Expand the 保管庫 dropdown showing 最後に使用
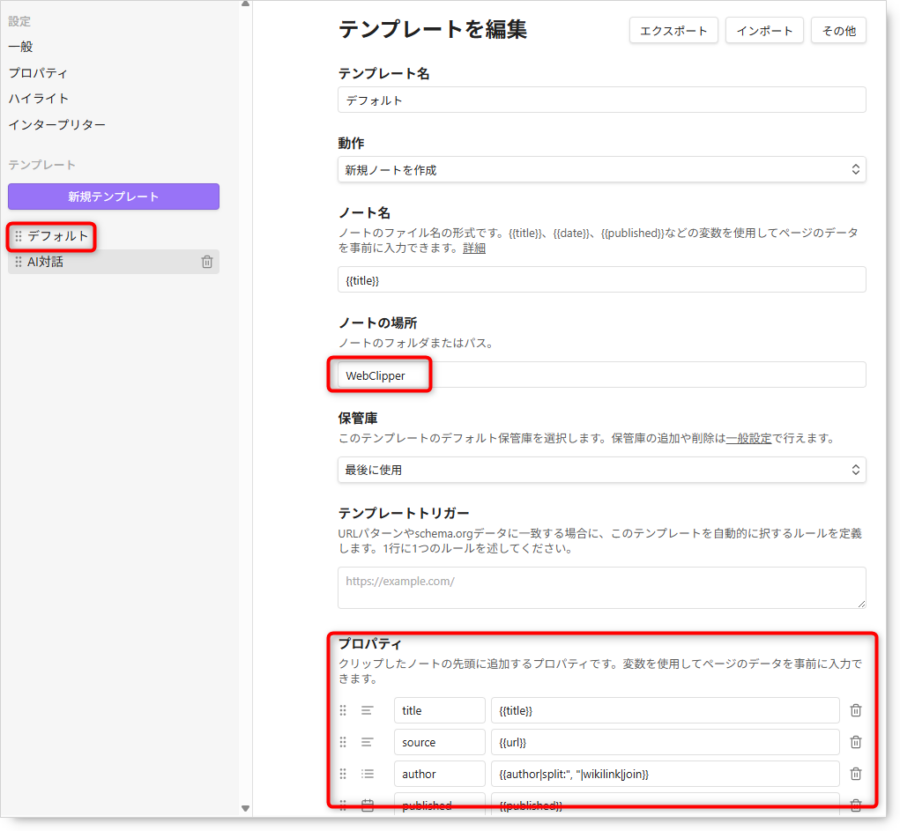Screen dimensions: 900x831 pos(601,469)
